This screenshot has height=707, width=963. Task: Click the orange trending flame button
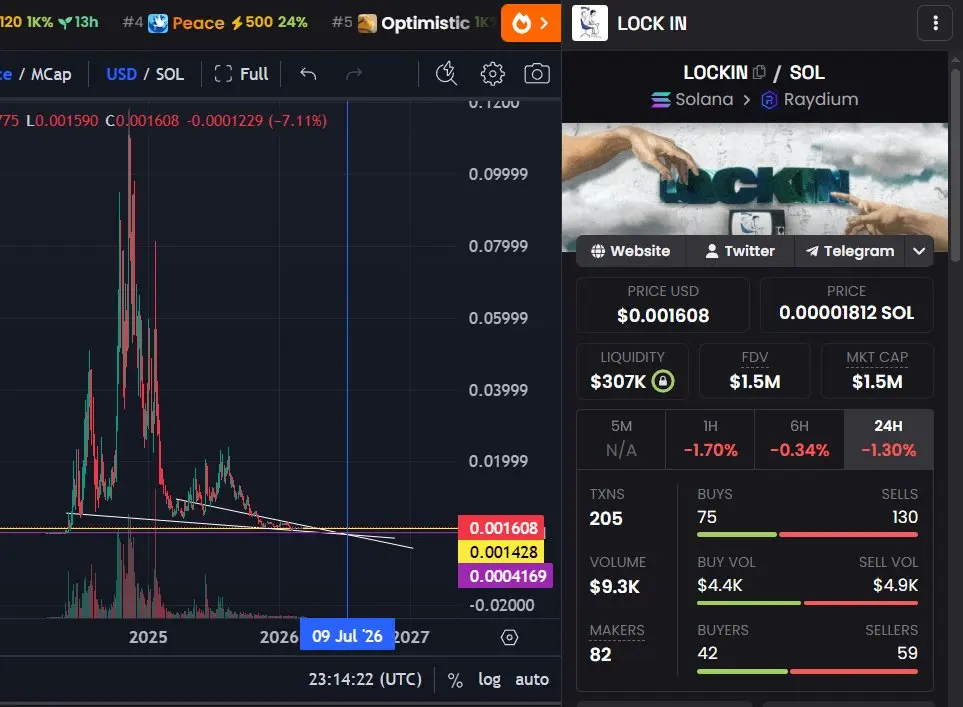[x=531, y=23]
